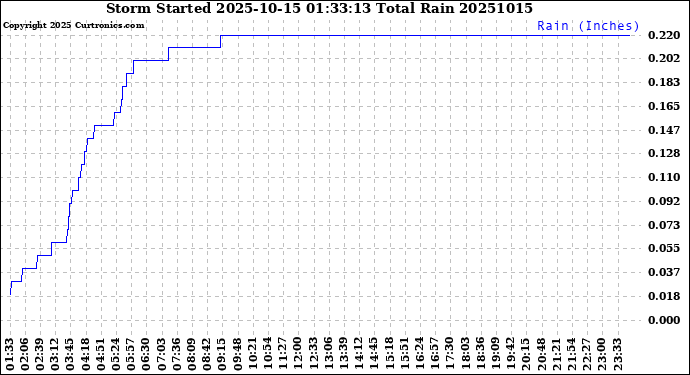Click the 0.165 y-axis value

point(664,106)
